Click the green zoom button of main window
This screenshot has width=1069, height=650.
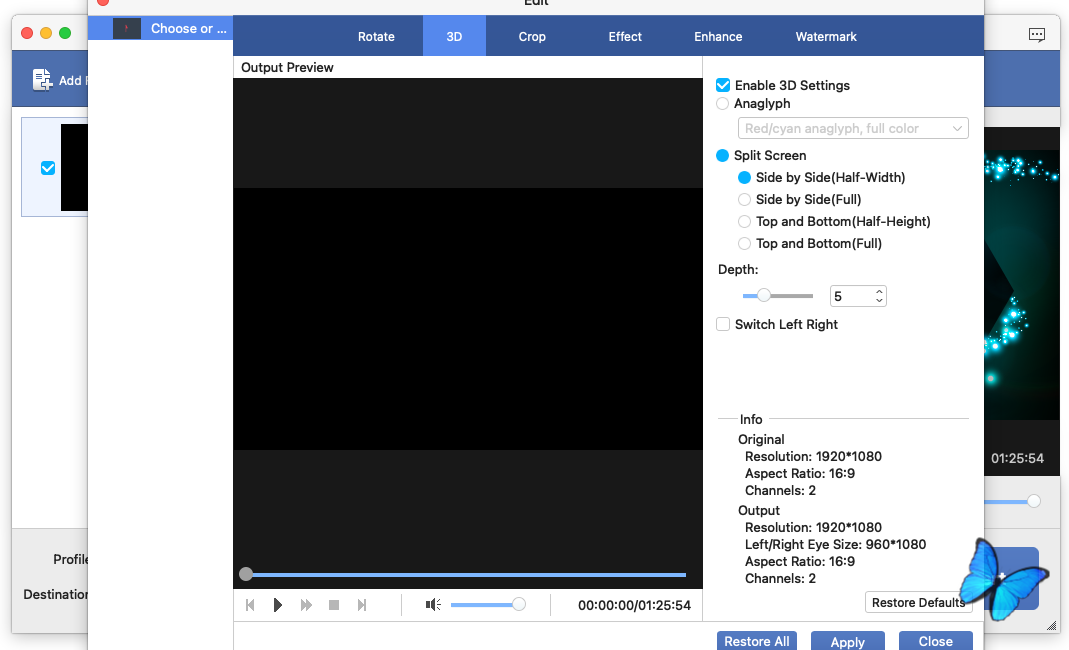coord(65,33)
